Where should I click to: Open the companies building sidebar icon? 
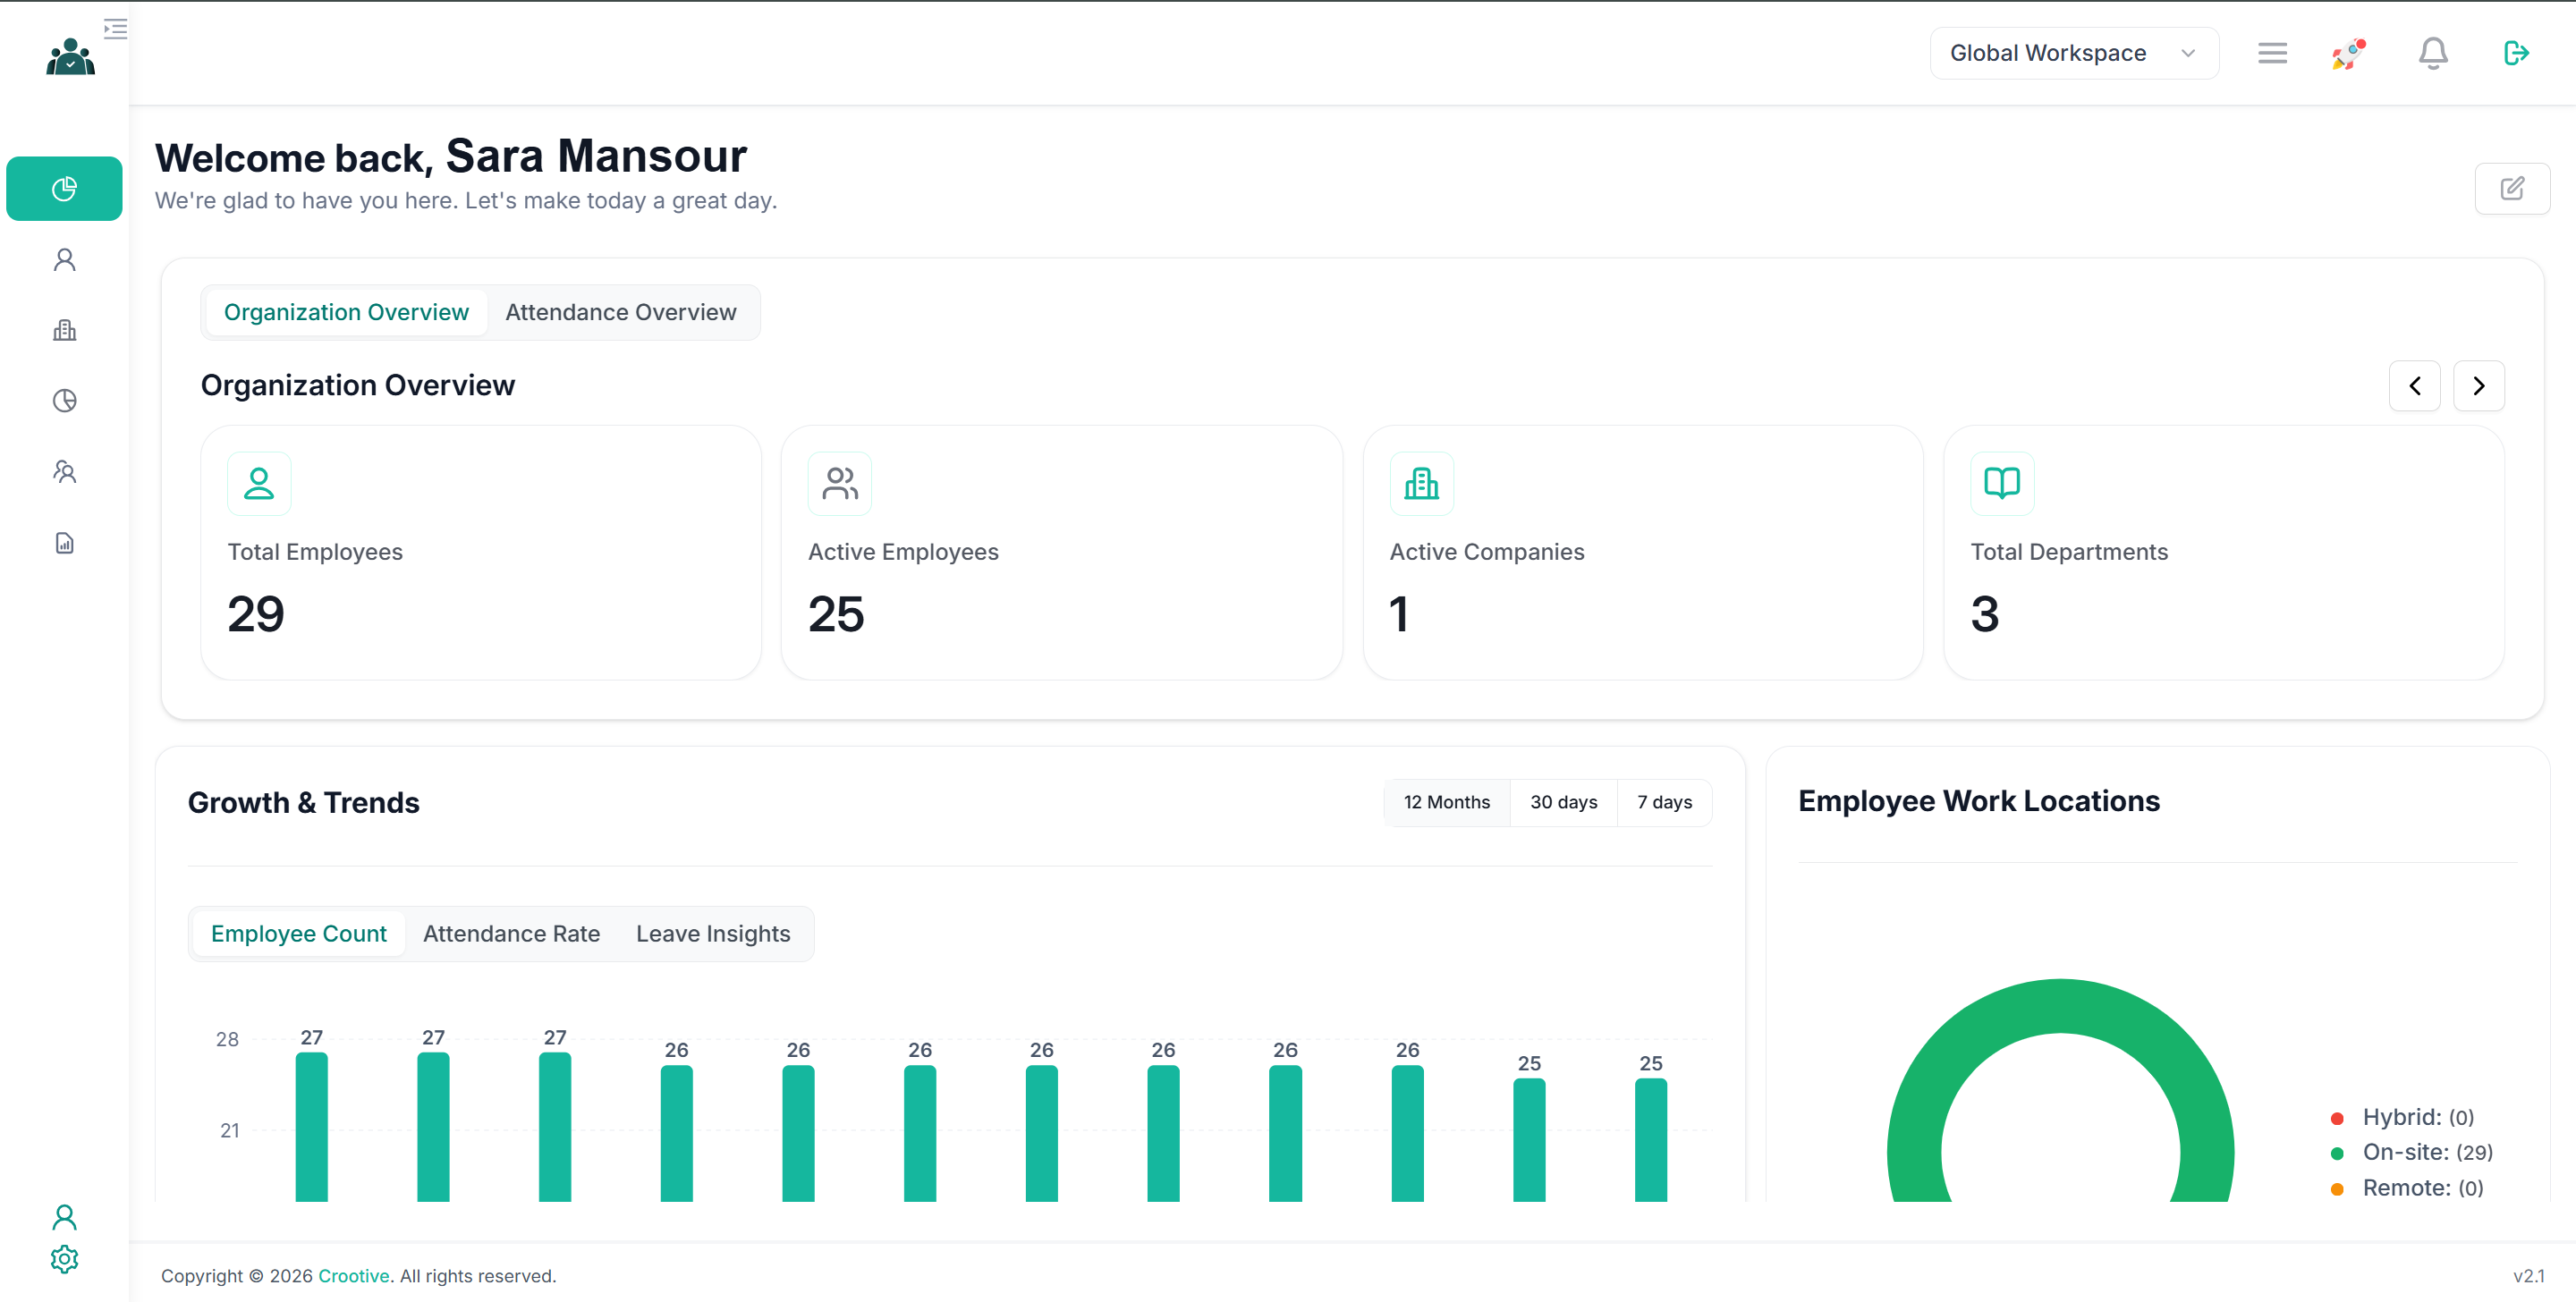pos(64,330)
